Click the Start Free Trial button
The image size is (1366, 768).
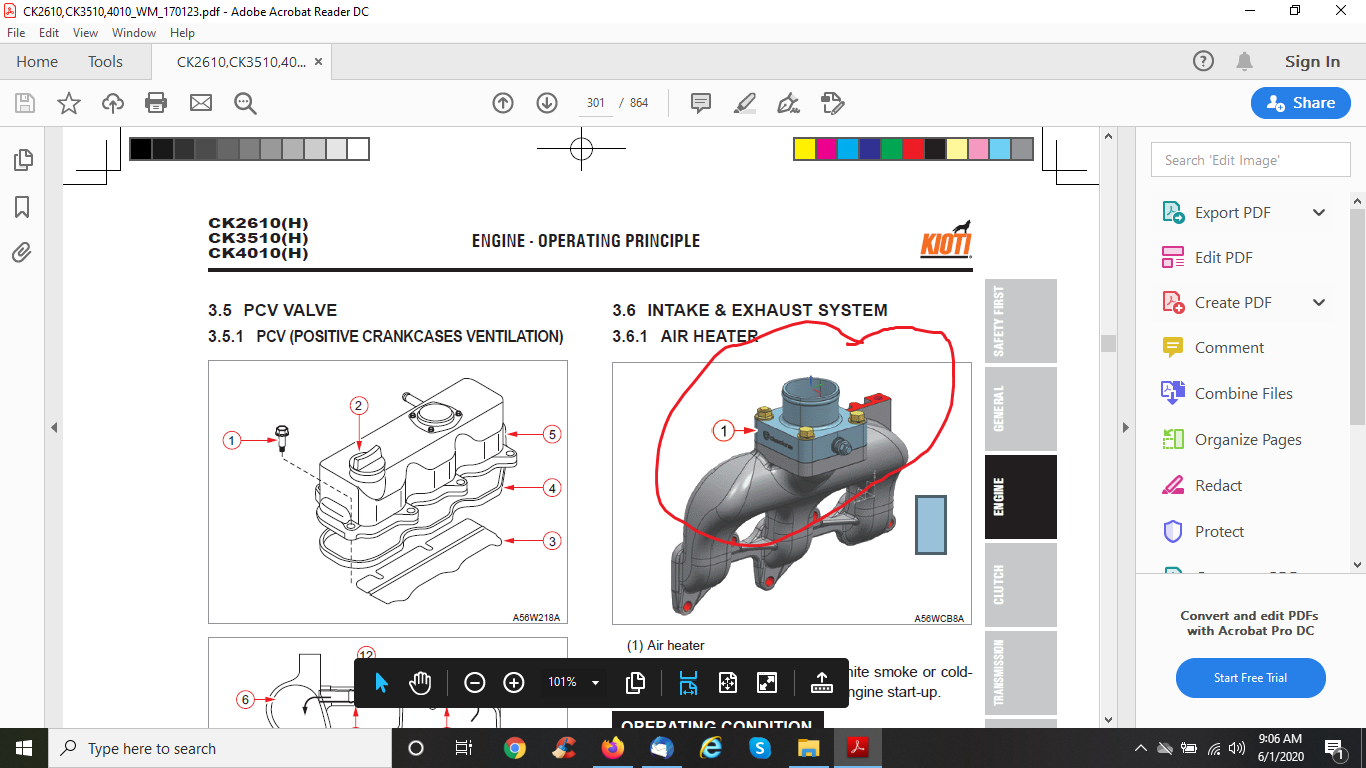(x=1250, y=678)
